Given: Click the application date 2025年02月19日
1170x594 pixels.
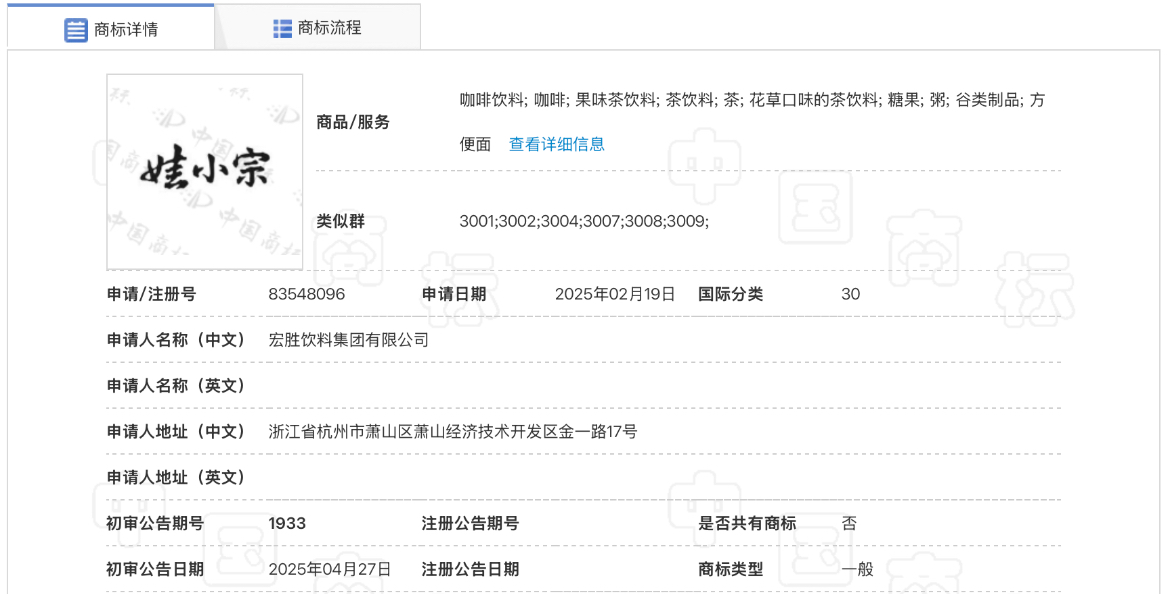Looking at the screenshot, I should [615, 294].
